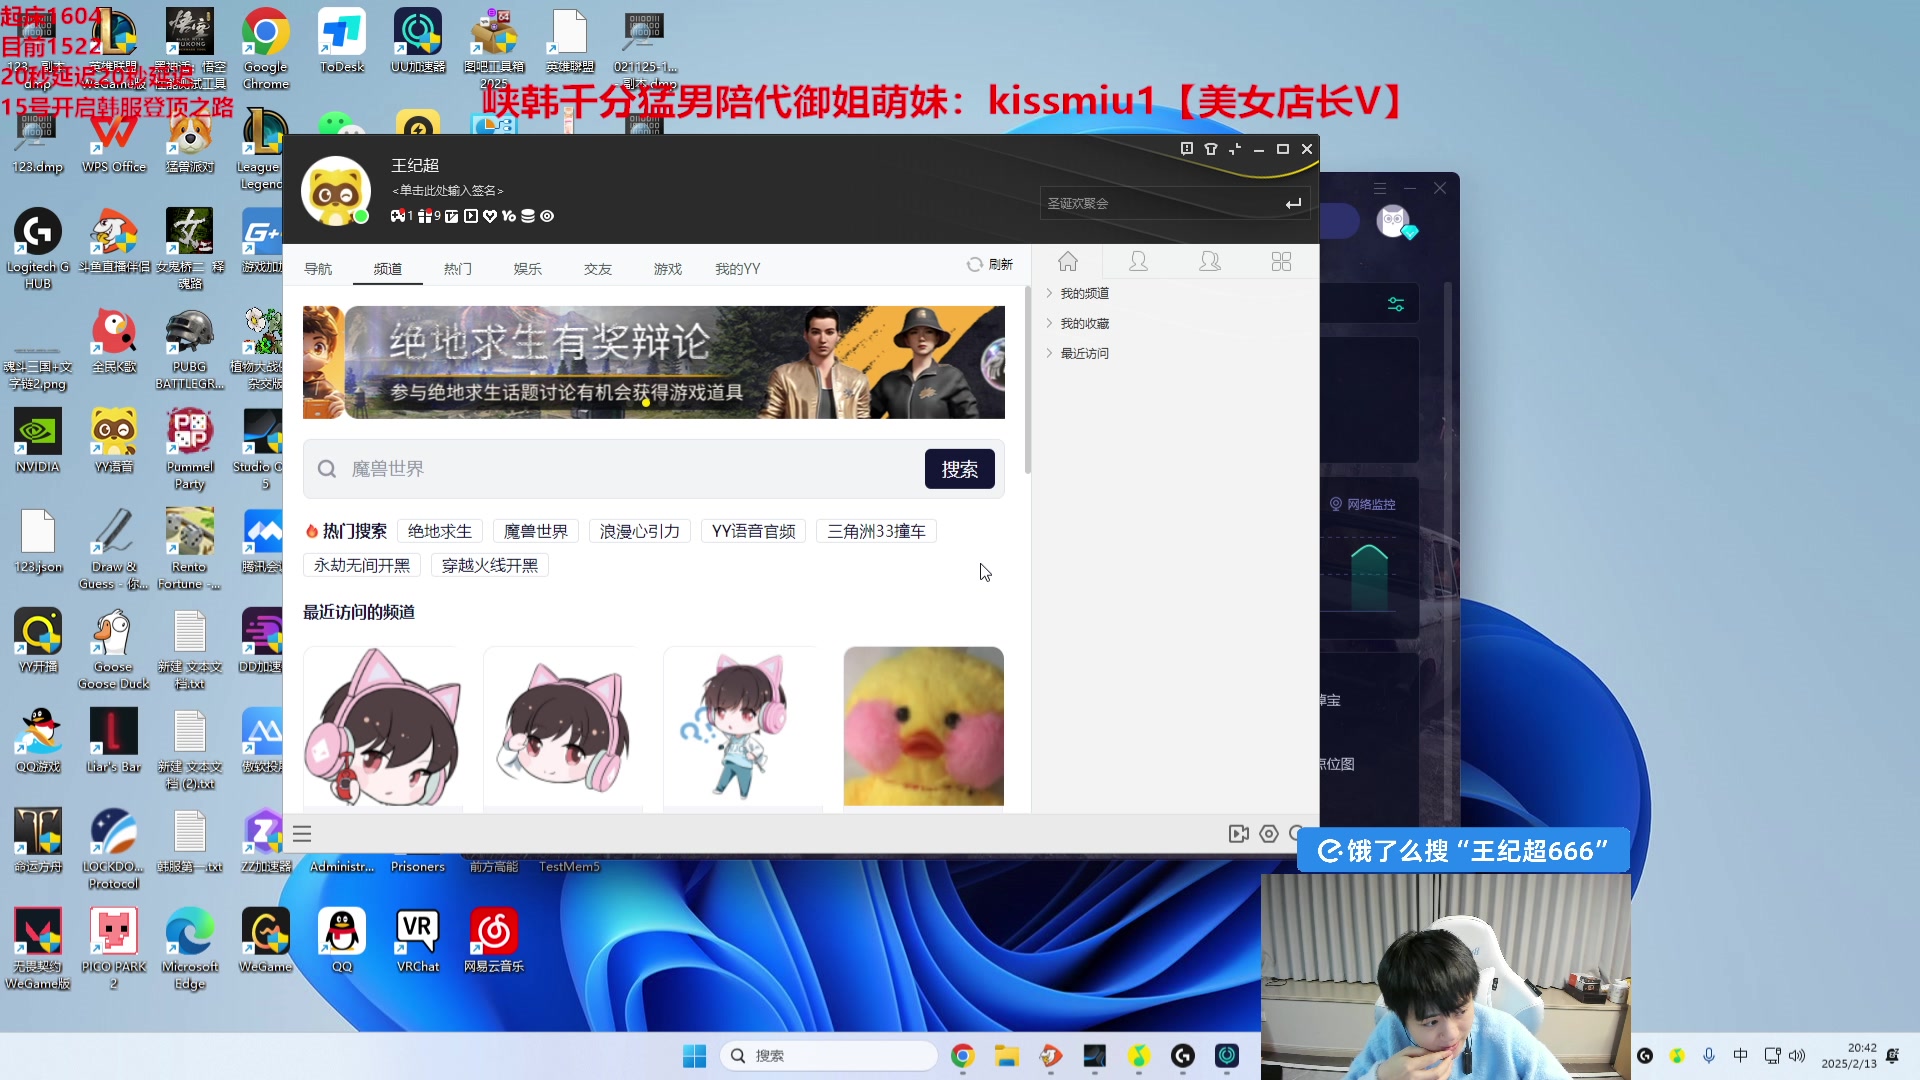
Task: Click the coins stack icon in YY header
Action: point(528,216)
